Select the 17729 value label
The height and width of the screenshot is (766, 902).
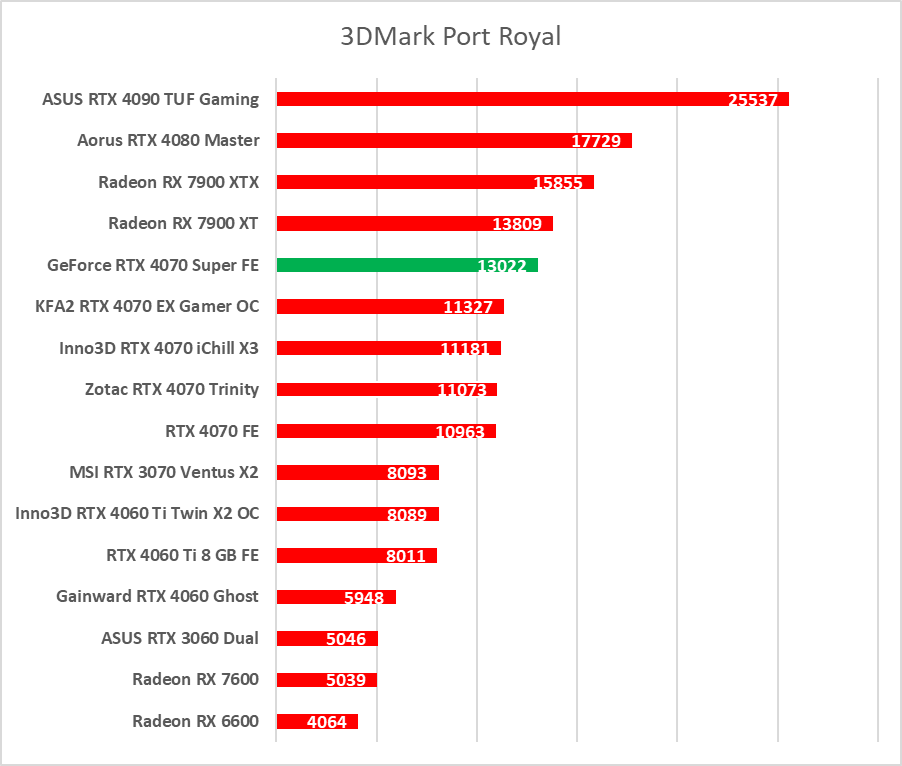pyautogui.click(x=596, y=141)
